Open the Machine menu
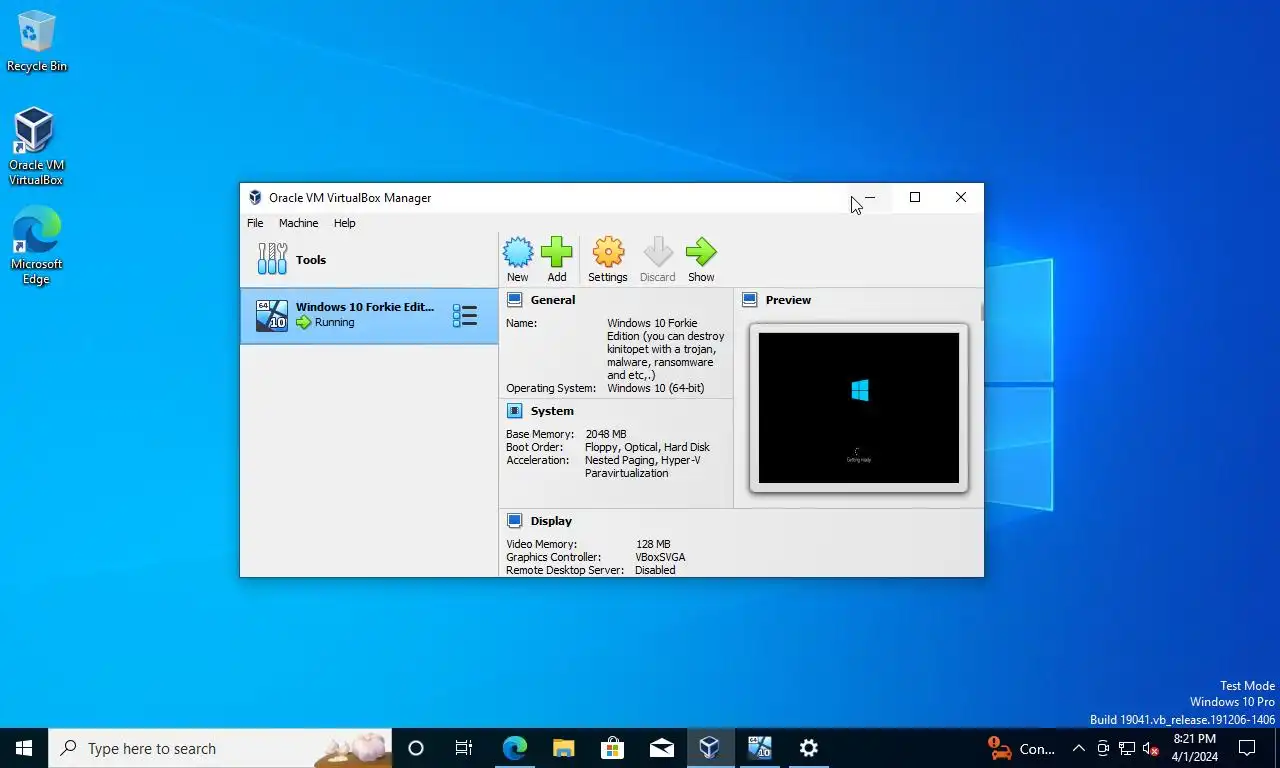The image size is (1280, 768). pyautogui.click(x=298, y=223)
